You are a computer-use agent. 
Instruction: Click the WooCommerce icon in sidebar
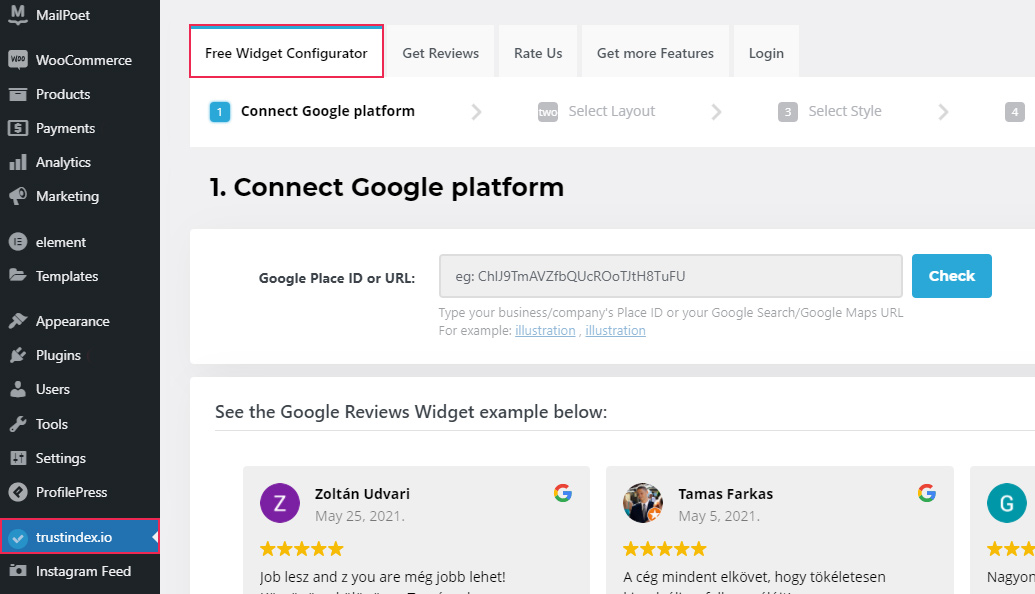tap(18, 60)
